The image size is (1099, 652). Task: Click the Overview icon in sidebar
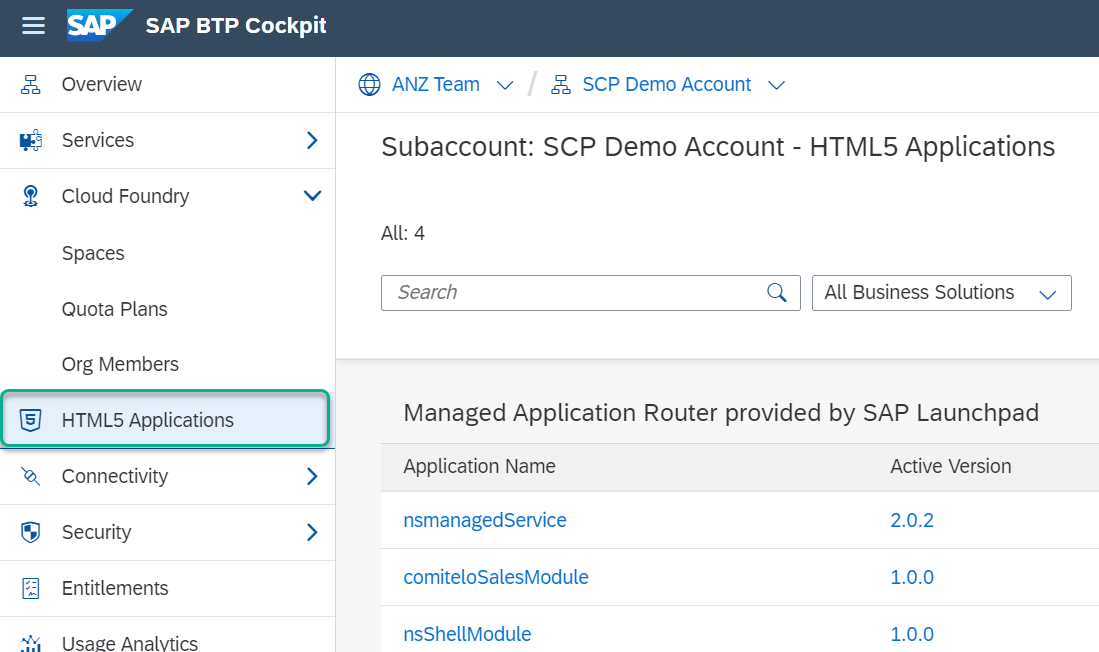[30, 84]
